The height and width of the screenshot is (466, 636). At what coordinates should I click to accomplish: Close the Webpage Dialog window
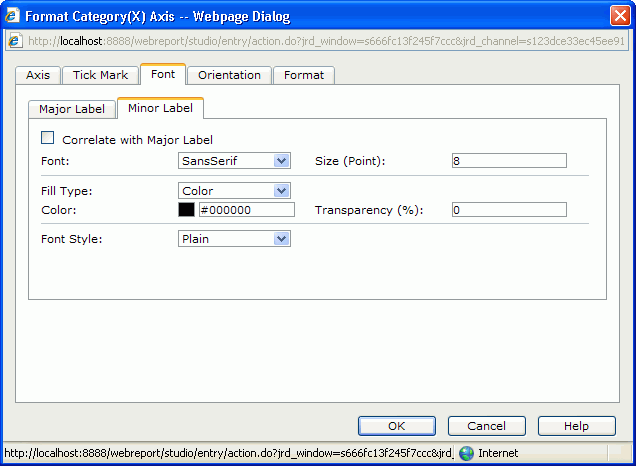pos(619,16)
